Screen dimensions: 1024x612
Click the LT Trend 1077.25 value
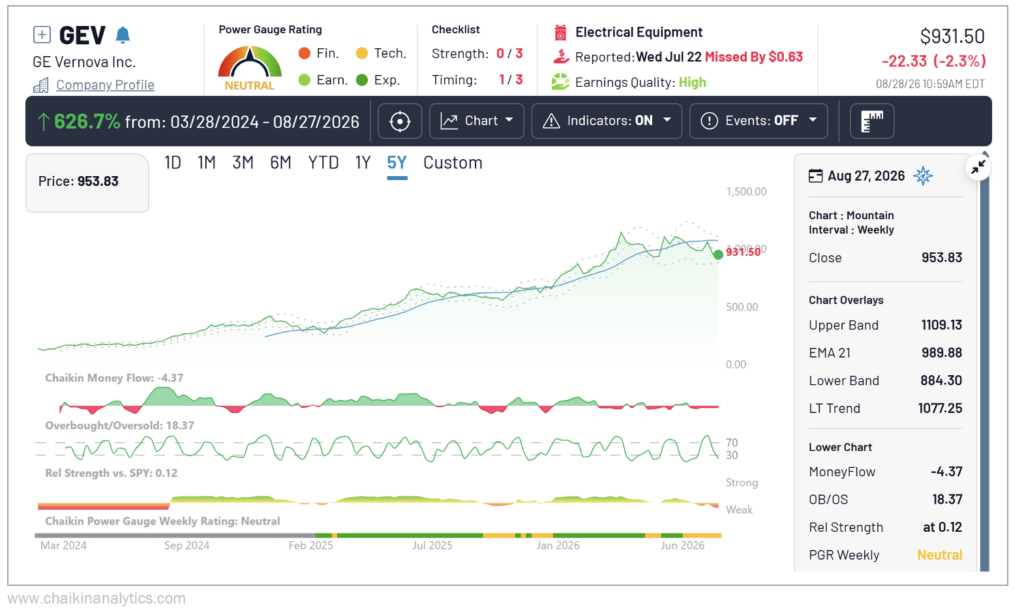click(x=940, y=408)
